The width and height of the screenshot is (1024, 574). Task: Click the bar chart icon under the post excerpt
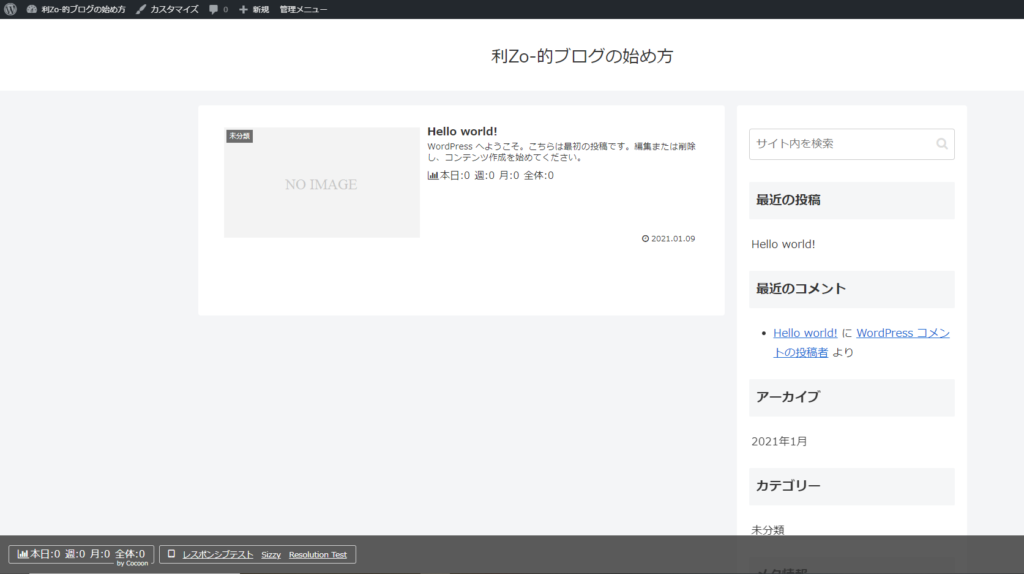point(433,175)
